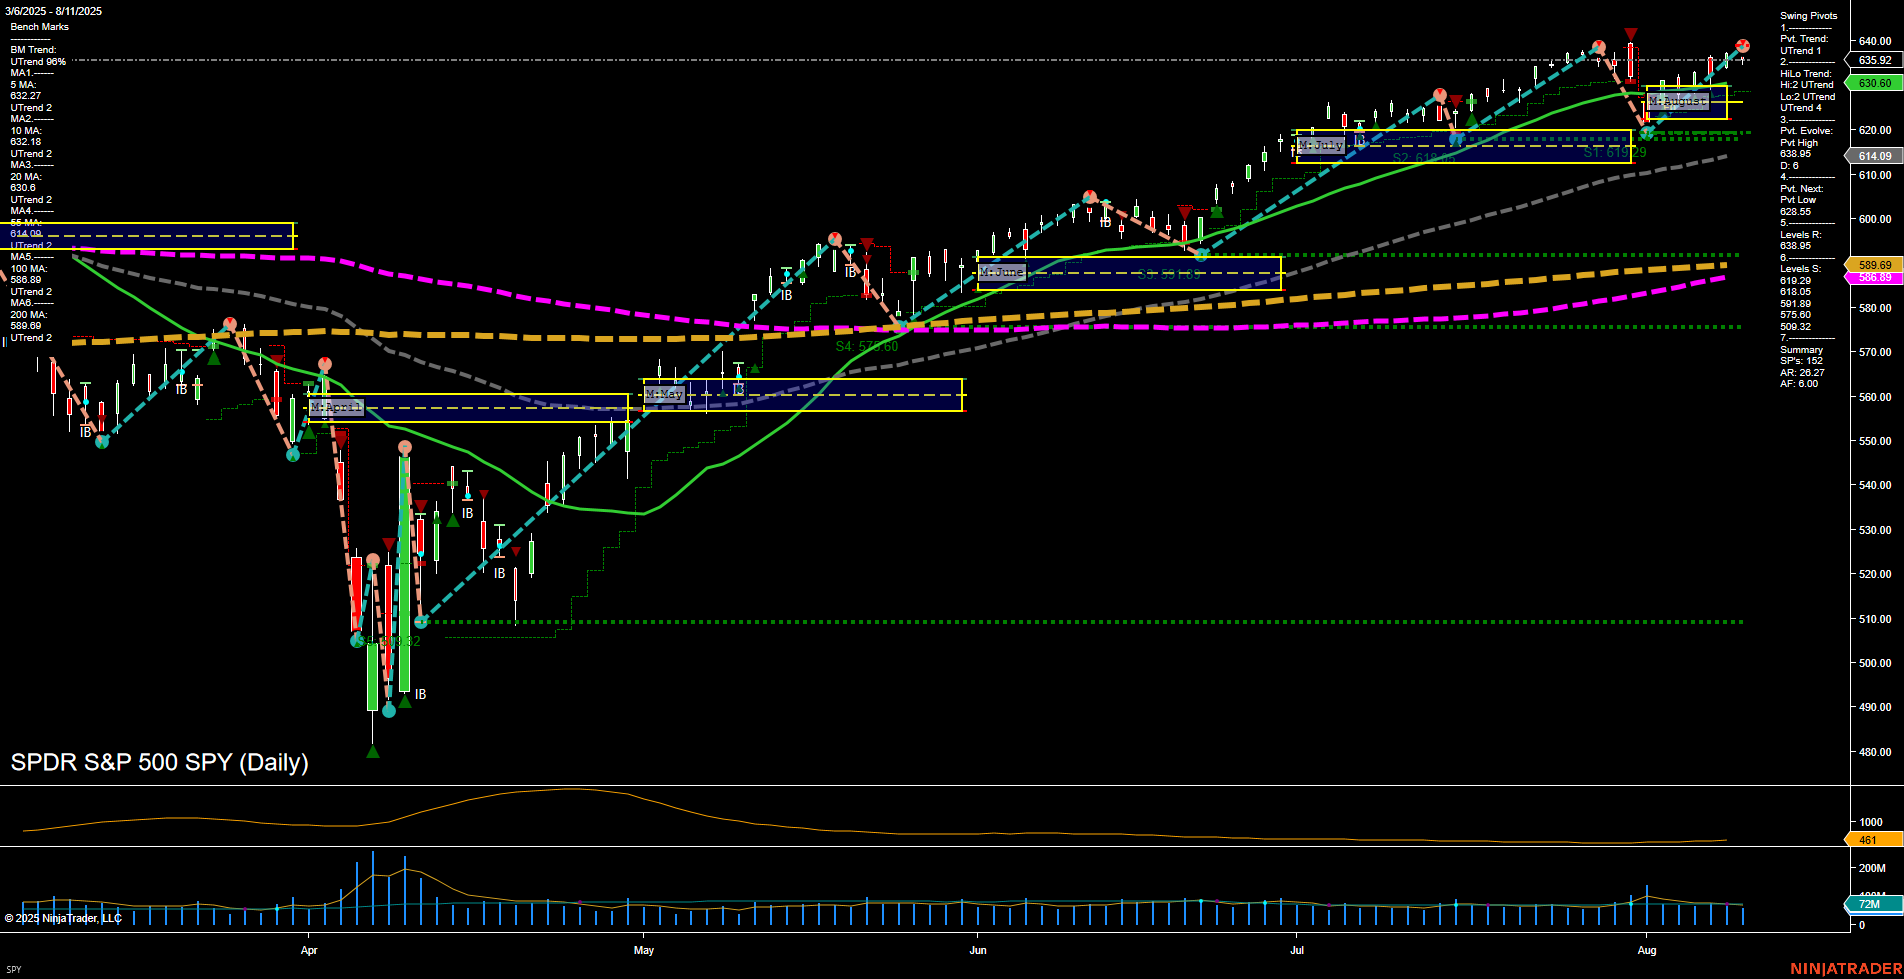Click the magenta 586.89 price marker
1904x979 pixels.
[x=1874, y=278]
